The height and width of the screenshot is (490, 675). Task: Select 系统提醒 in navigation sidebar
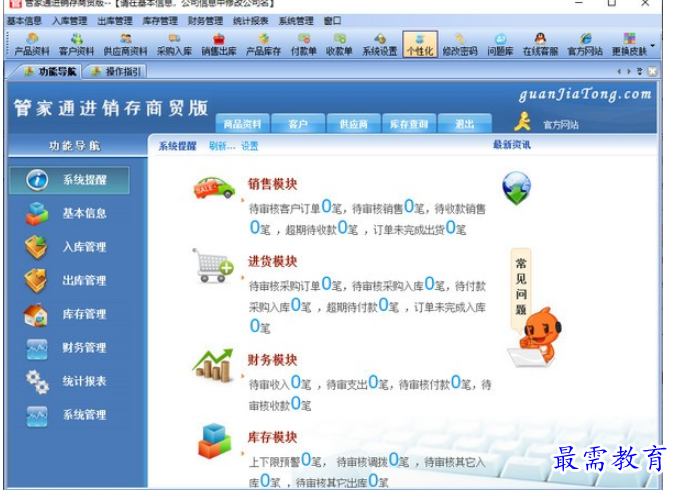pos(69,180)
